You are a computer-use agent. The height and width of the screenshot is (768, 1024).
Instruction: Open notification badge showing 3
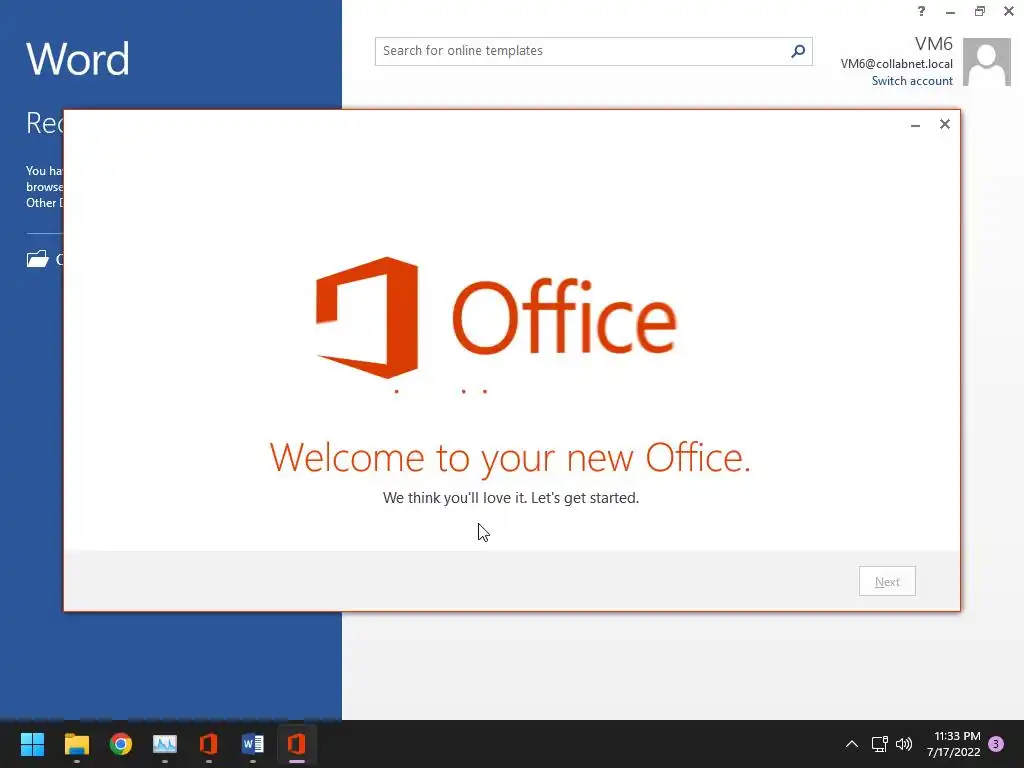[996, 744]
